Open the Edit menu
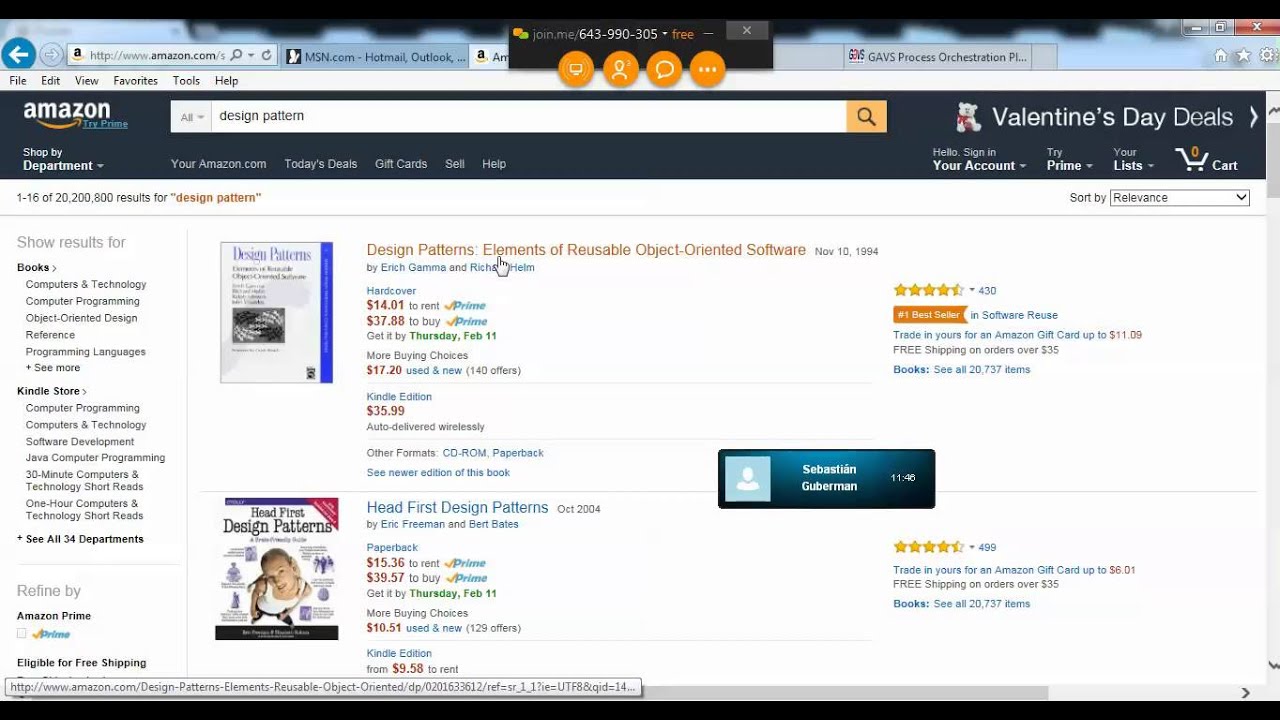This screenshot has width=1280, height=720. tap(51, 81)
